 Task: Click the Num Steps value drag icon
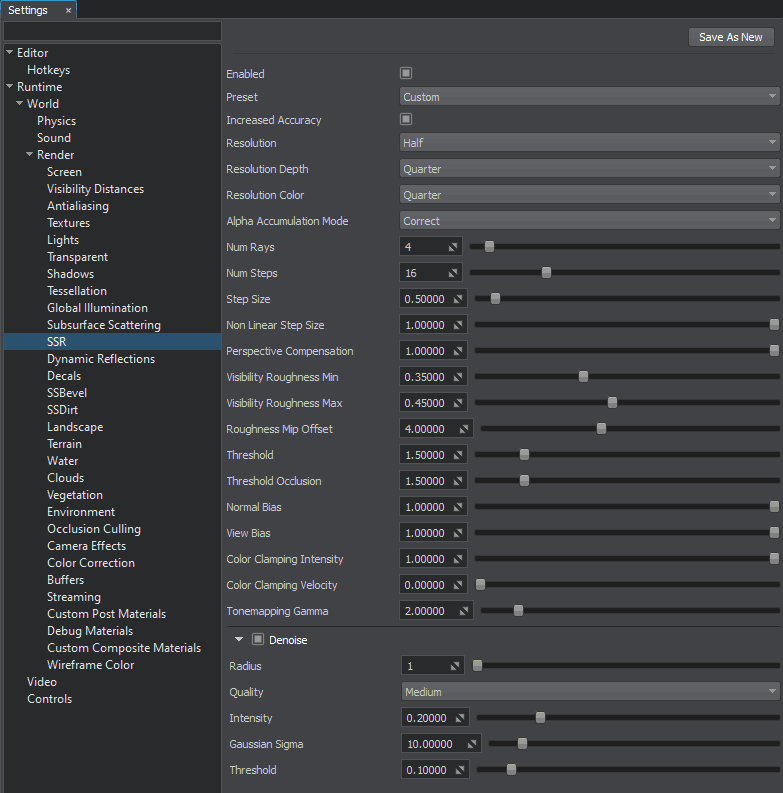tap(453, 273)
